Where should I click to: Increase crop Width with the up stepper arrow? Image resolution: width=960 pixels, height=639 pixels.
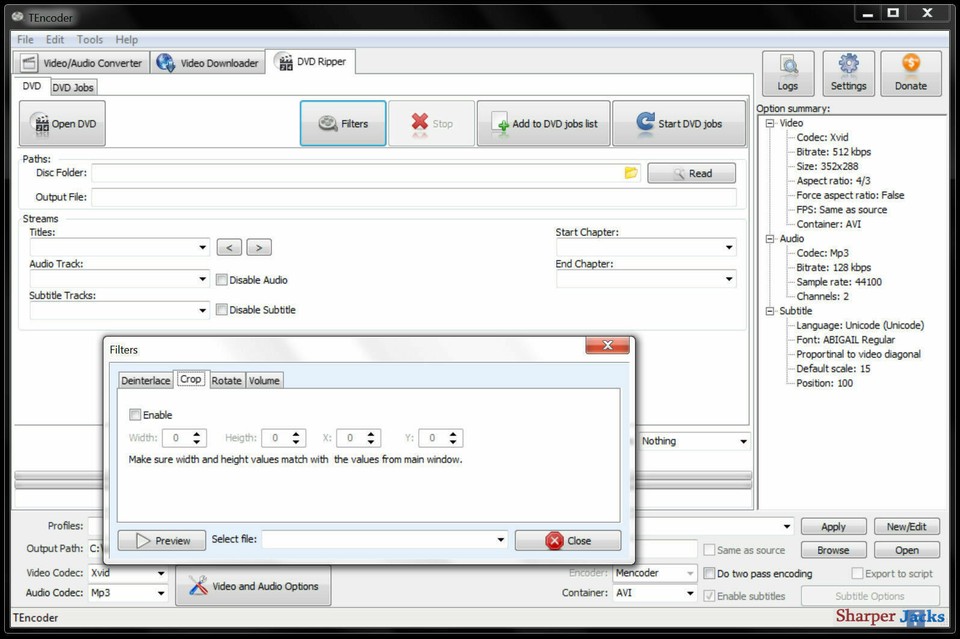coord(198,433)
